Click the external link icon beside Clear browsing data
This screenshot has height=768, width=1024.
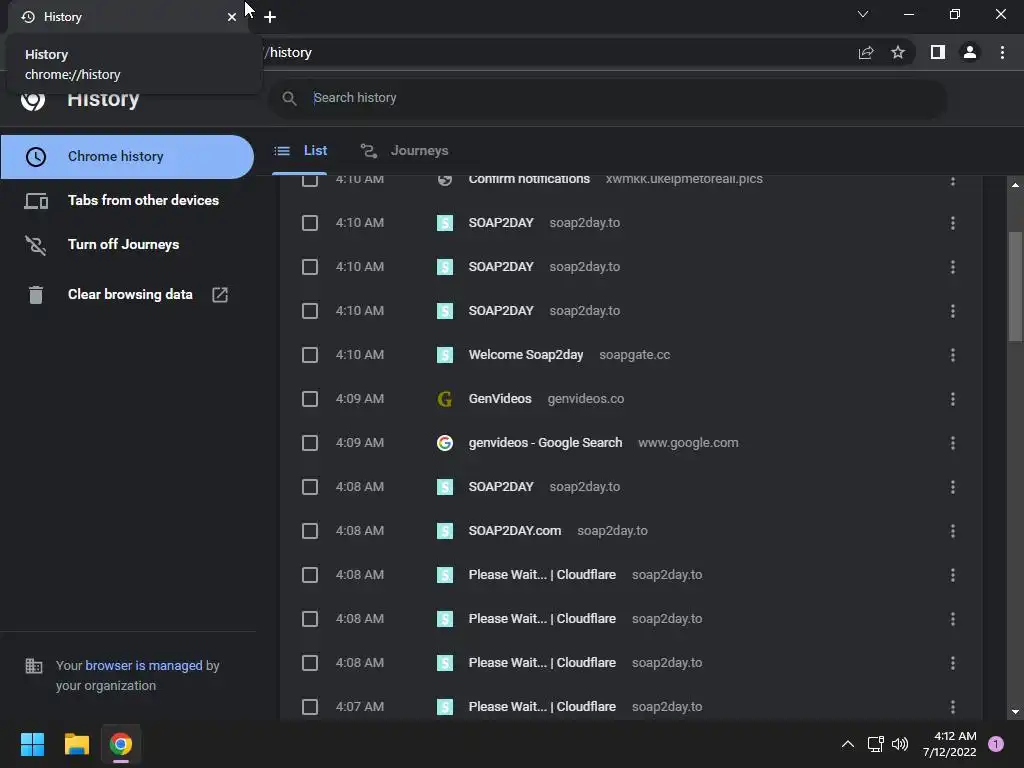[x=220, y=295]
